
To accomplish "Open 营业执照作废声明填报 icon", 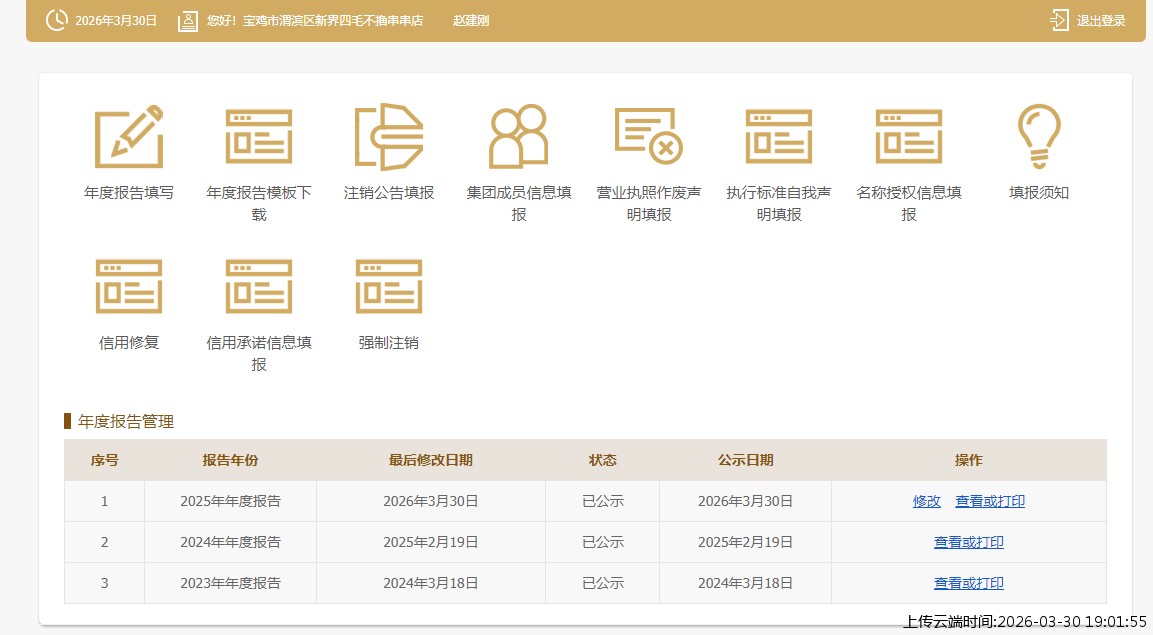I will coord(648,137).
